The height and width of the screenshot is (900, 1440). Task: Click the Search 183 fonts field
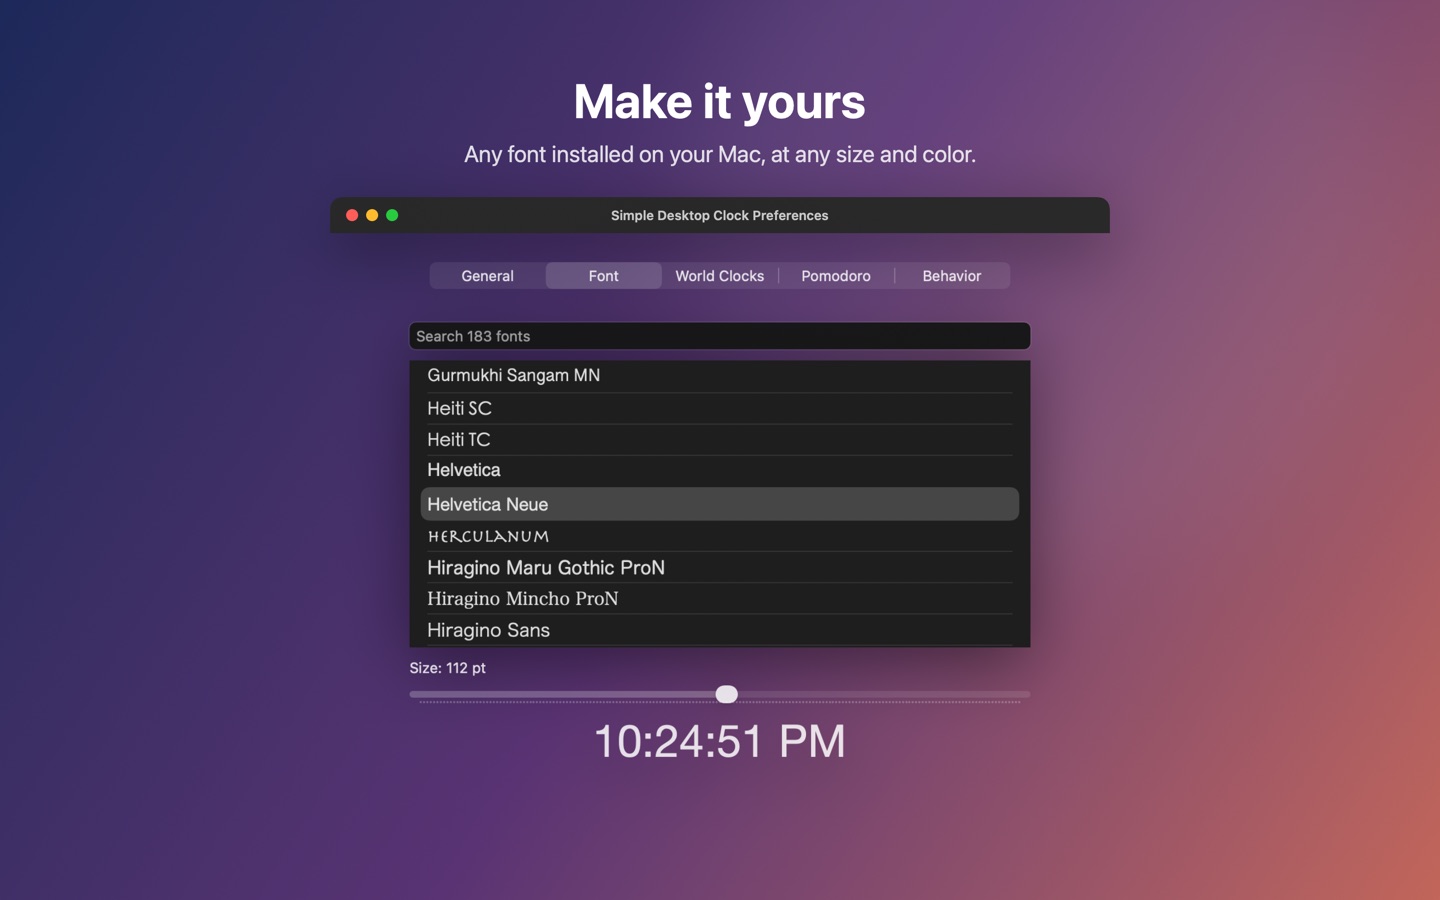click(720, 336)
